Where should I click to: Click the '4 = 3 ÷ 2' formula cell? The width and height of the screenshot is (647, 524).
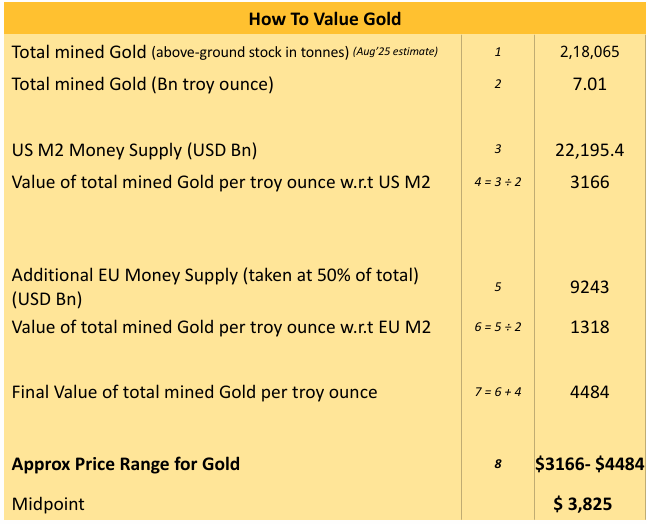[x=497, y=183]
